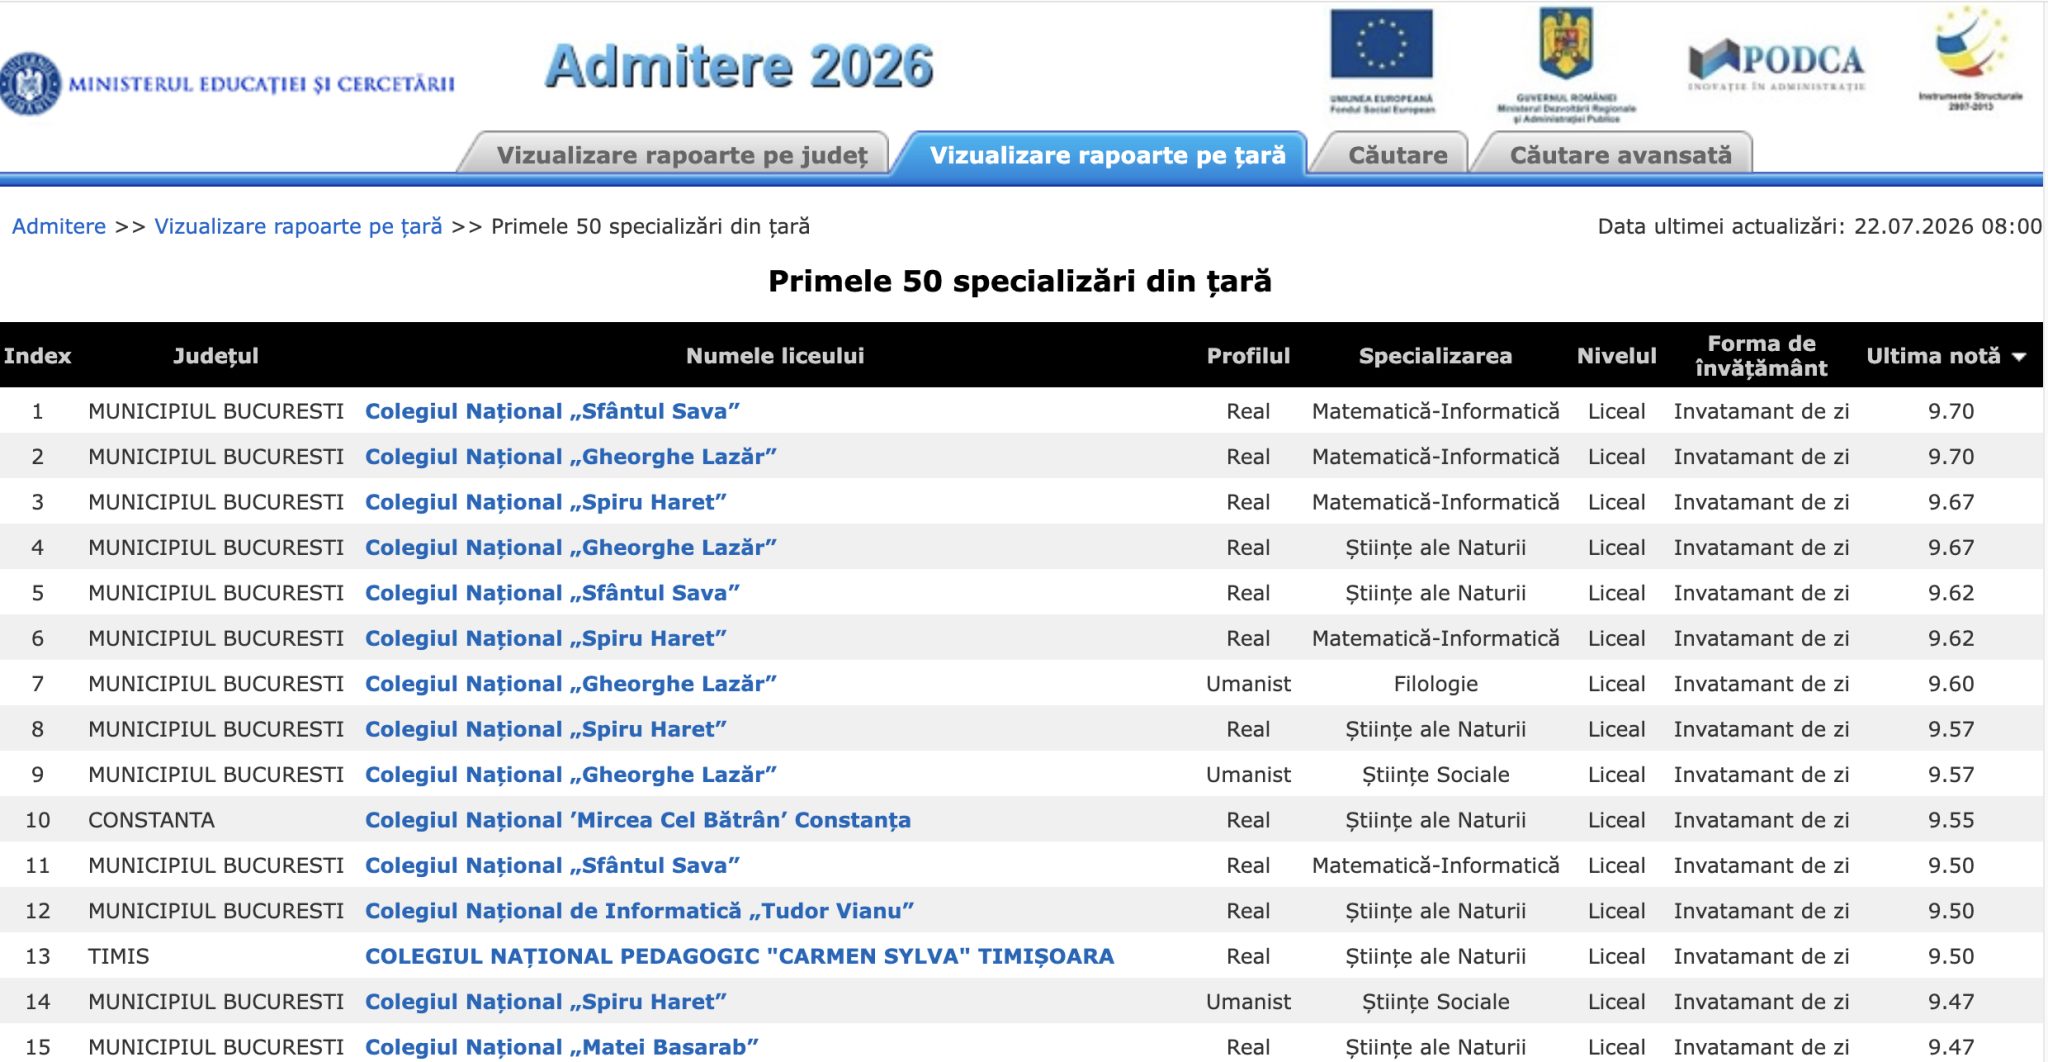Click the Instrumente Structurale logo
This screenshot has height=1062, width=2048.
point(1970,58)
